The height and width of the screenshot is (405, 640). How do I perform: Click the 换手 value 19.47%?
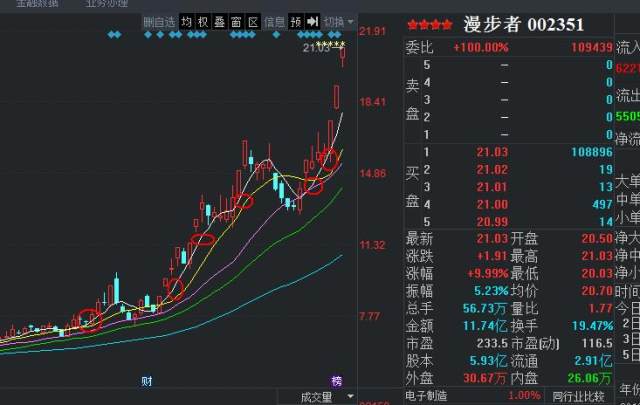click(593, 326)
